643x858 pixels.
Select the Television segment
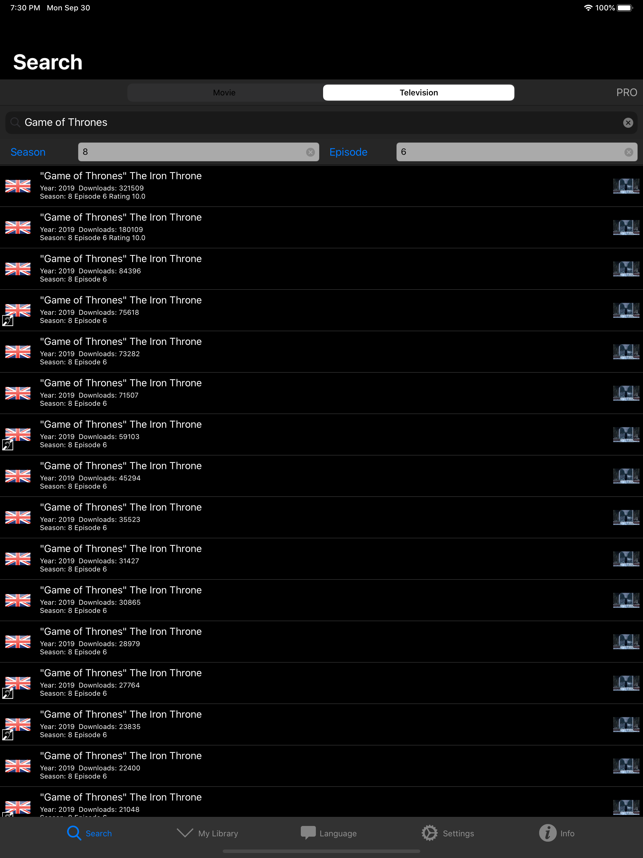(419, 92)
